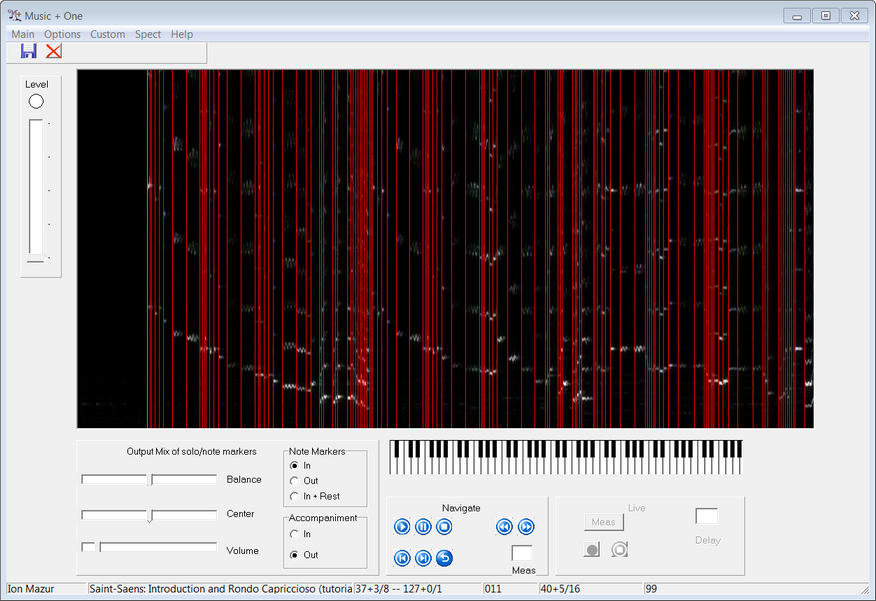Pause playback using the Navigate pause icon
The image size is (876, 601).
click(423, 527)
